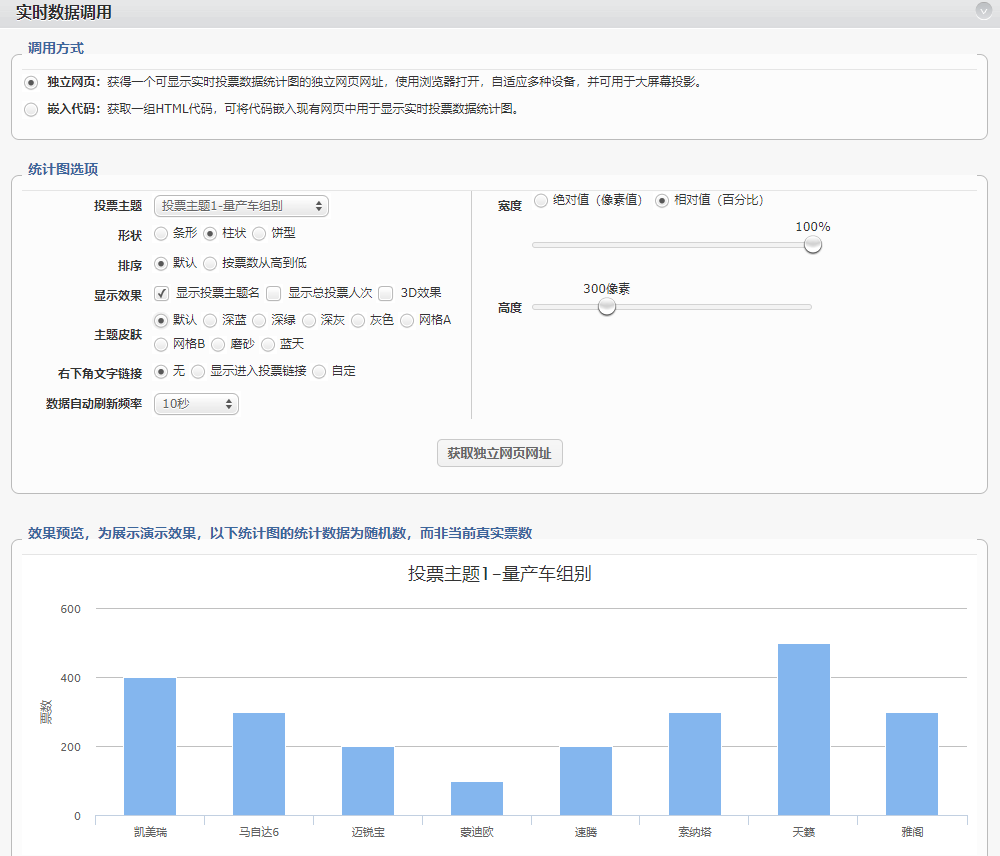Select the 蓝天 theme skin
The width and height of the screenshot is (1000, 856).
(268, 345)
